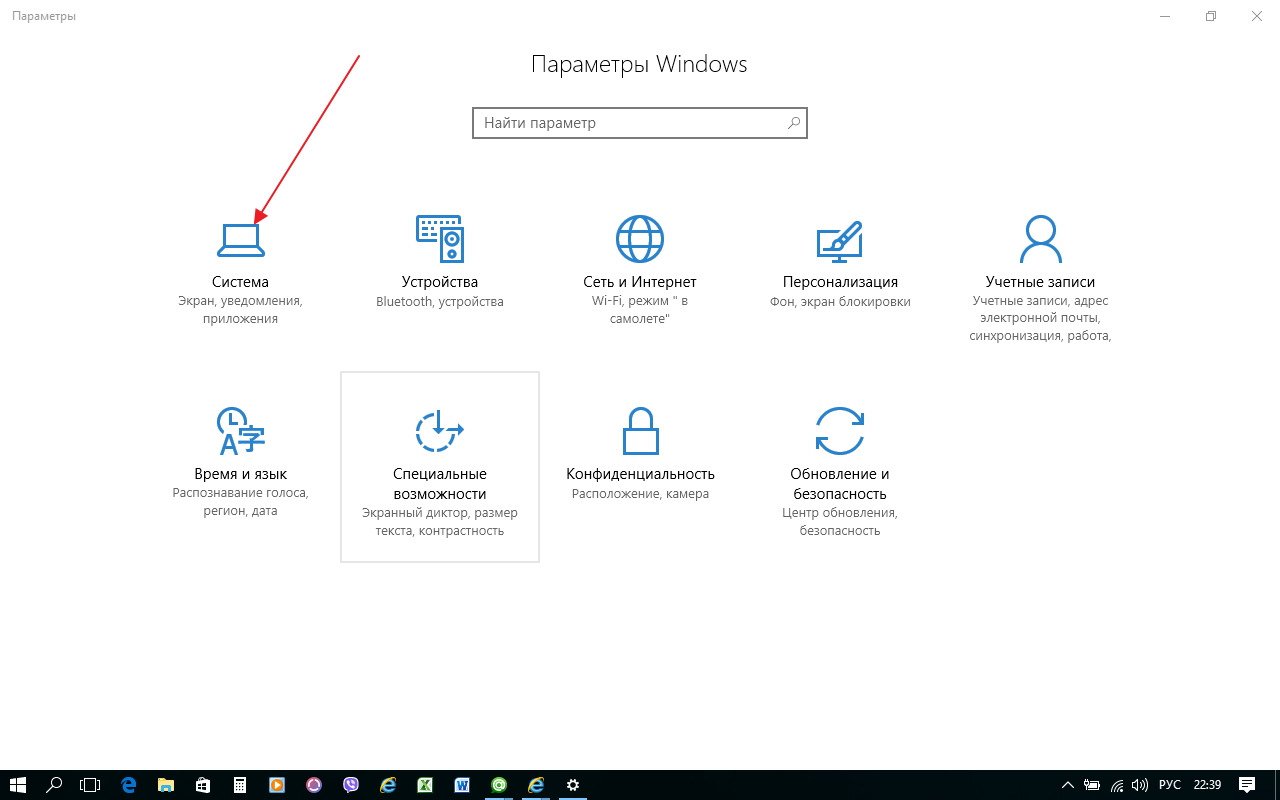This screenshot has width=1280, height=800.
Task: Open the Сеть и Интернет category
Action: point(640,270)
